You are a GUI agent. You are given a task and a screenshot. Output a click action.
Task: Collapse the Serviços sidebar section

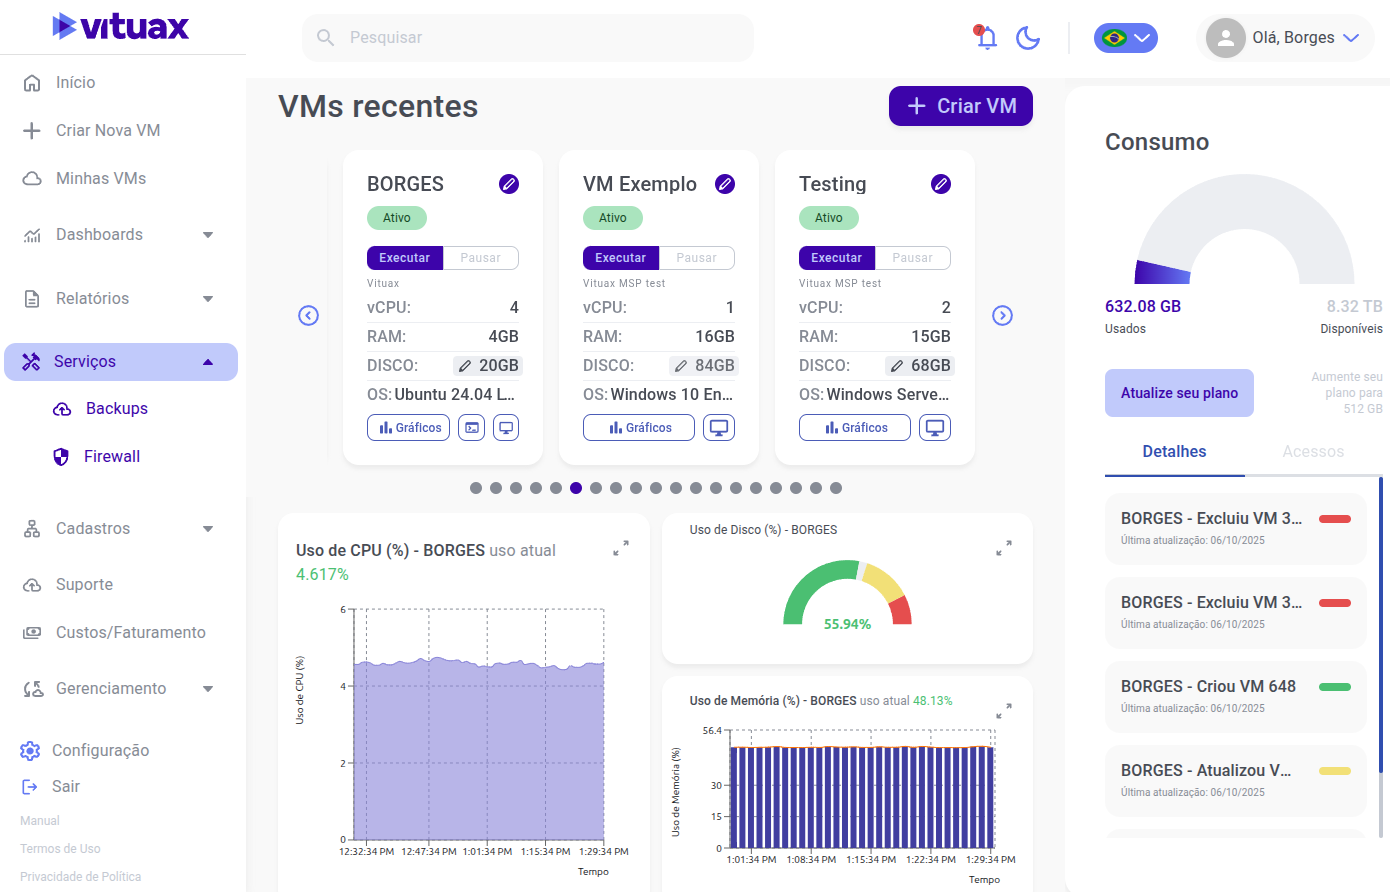(x=208, y=362)
